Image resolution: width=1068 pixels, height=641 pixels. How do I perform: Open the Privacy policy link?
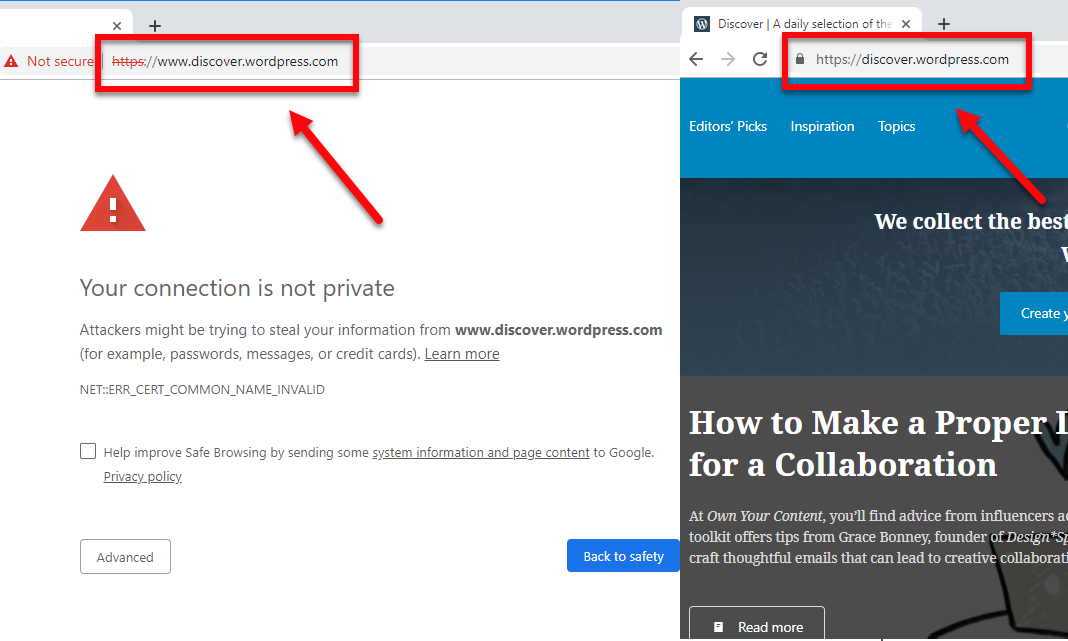[143, 477]
